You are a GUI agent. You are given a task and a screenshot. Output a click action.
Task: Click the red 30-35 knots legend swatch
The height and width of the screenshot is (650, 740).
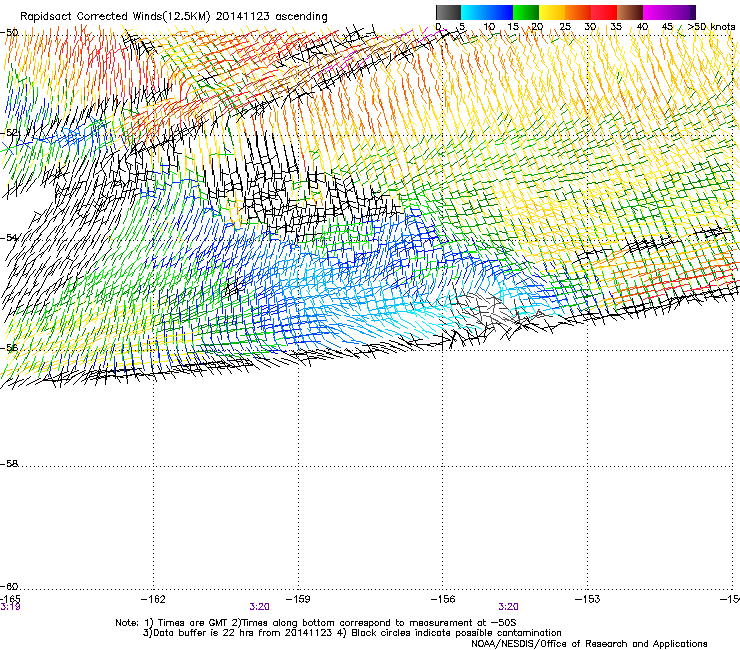click(604, 12)
